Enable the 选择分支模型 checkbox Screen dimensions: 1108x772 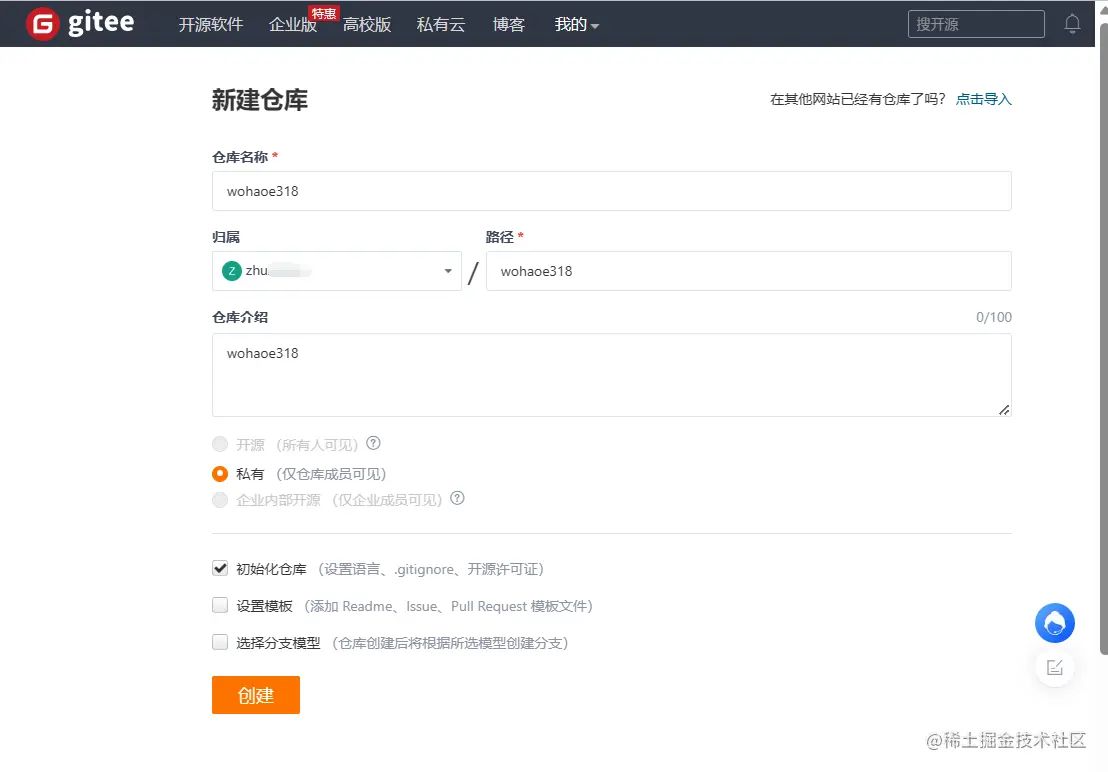[220, 642]
